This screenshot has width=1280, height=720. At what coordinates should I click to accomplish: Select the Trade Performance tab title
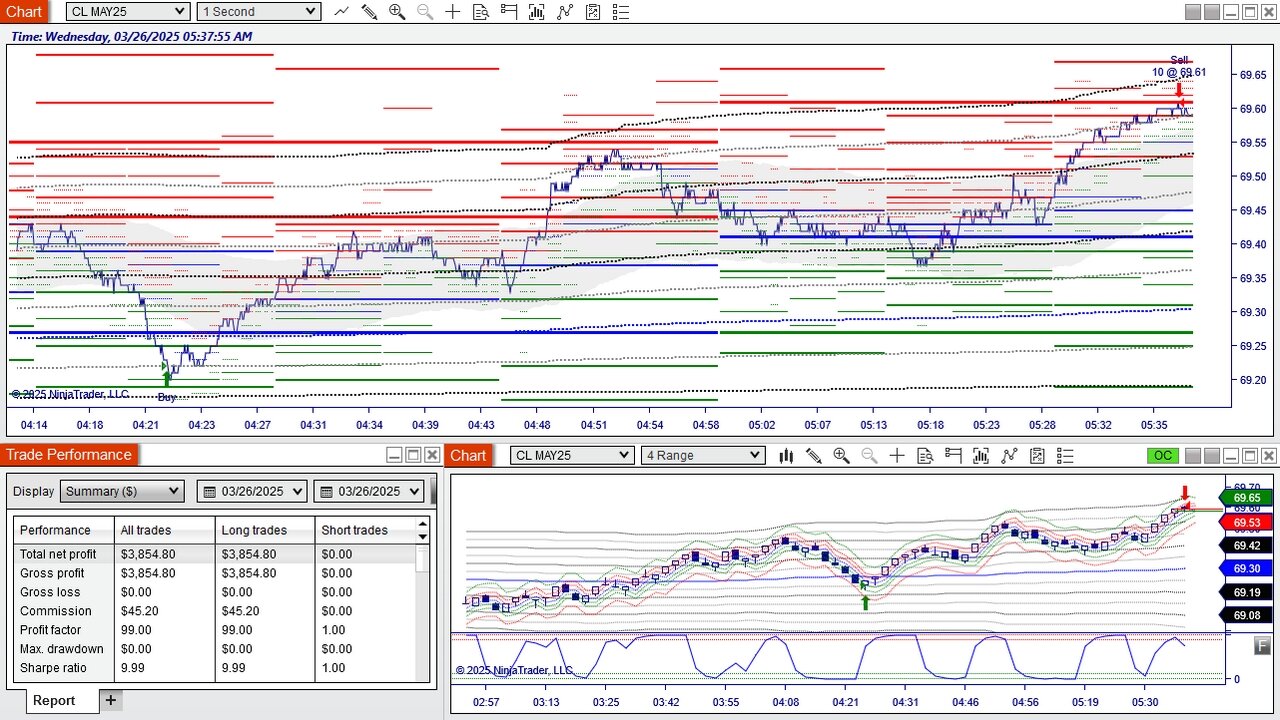pyautogui.click(x=68, y=455)
